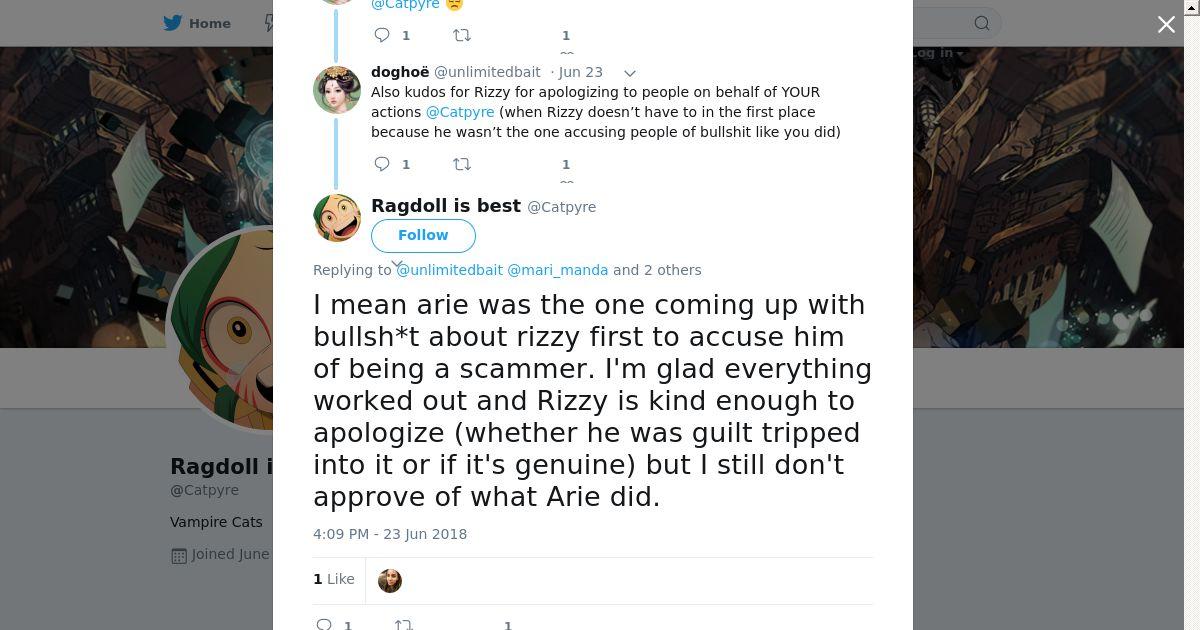1200x630 pixels.
Task: Click reply icon under the main tweet
Action: pos(324,625)
